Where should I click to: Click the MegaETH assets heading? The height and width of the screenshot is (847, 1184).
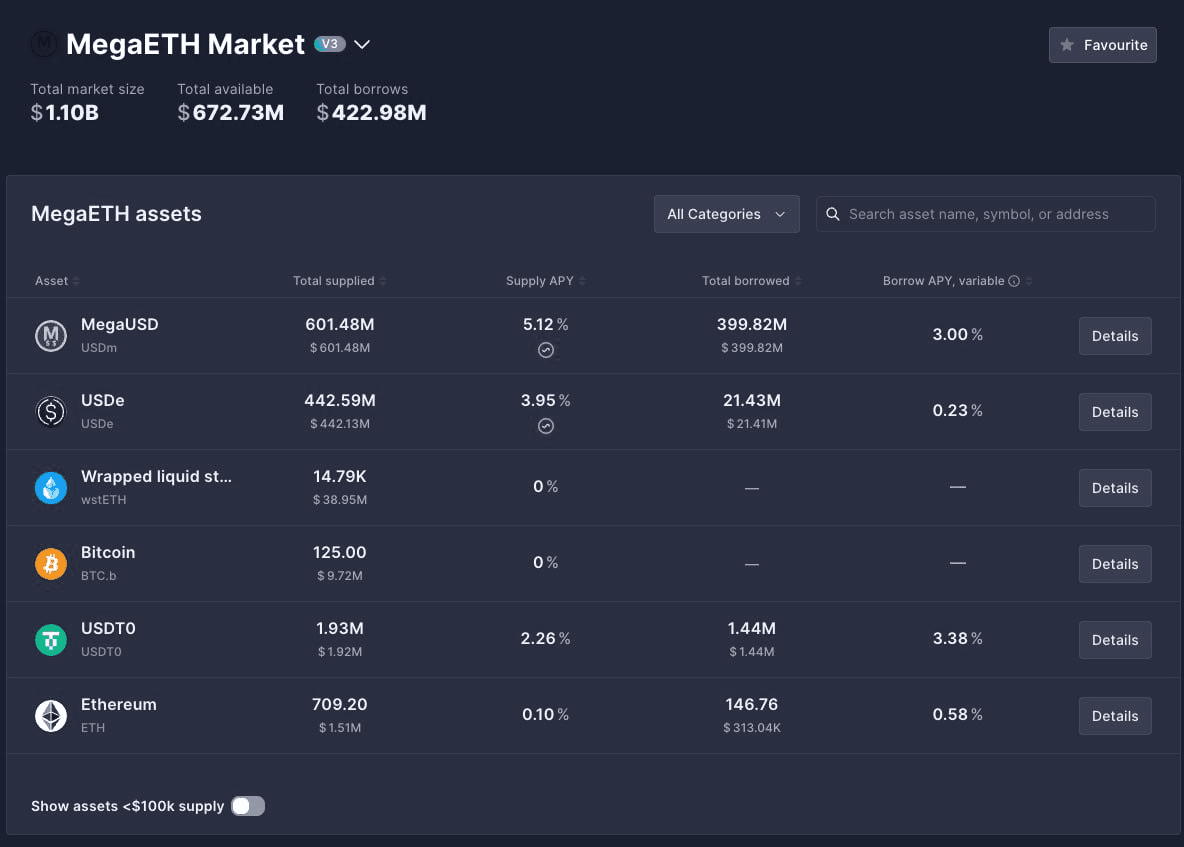pos(116,214)
